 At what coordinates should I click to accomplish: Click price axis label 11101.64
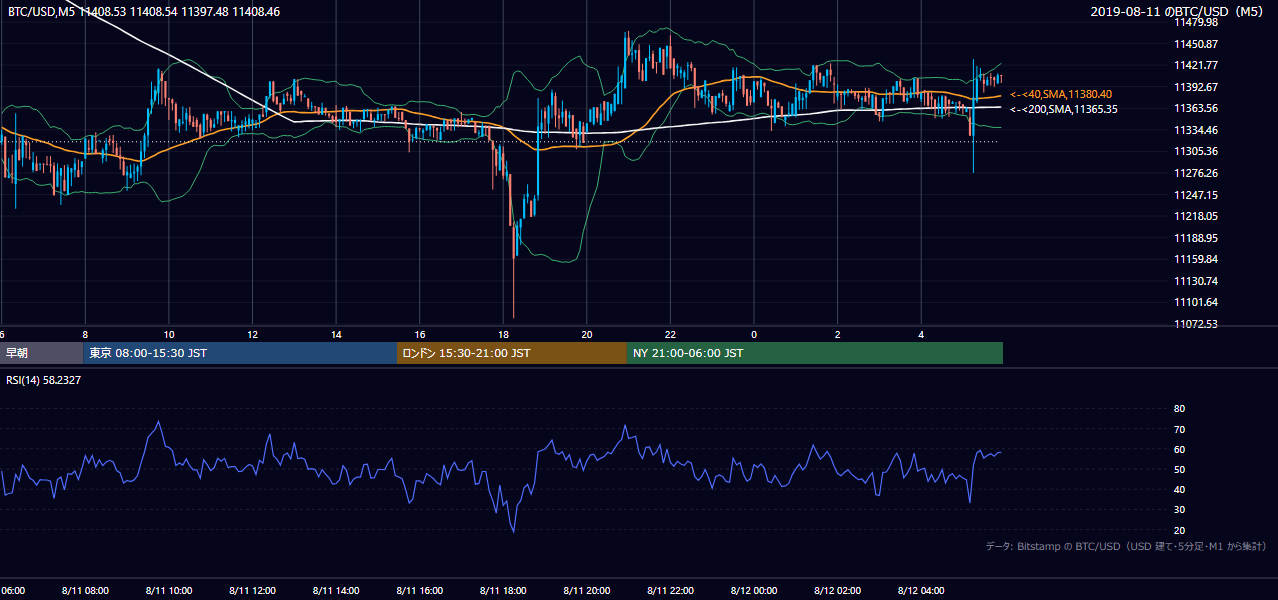coord(1196,302)
